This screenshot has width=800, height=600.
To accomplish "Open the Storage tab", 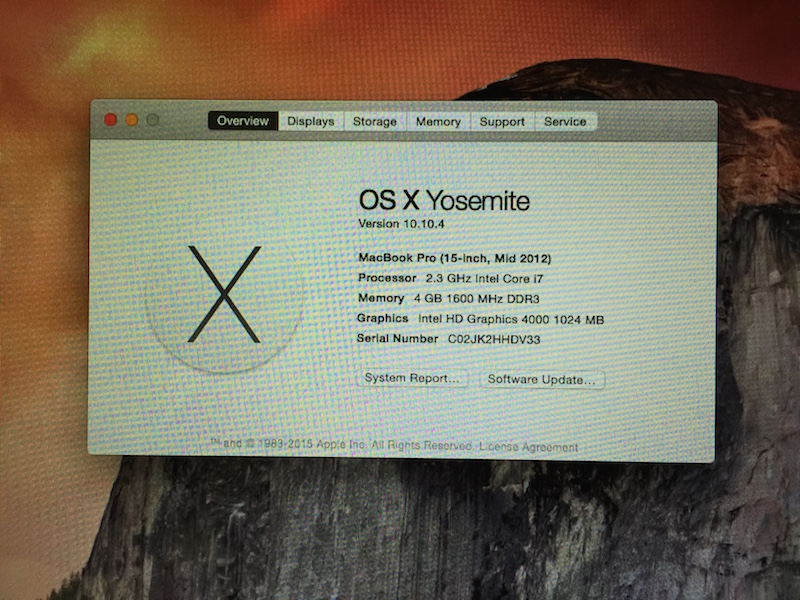I will [x=375, y=121].
